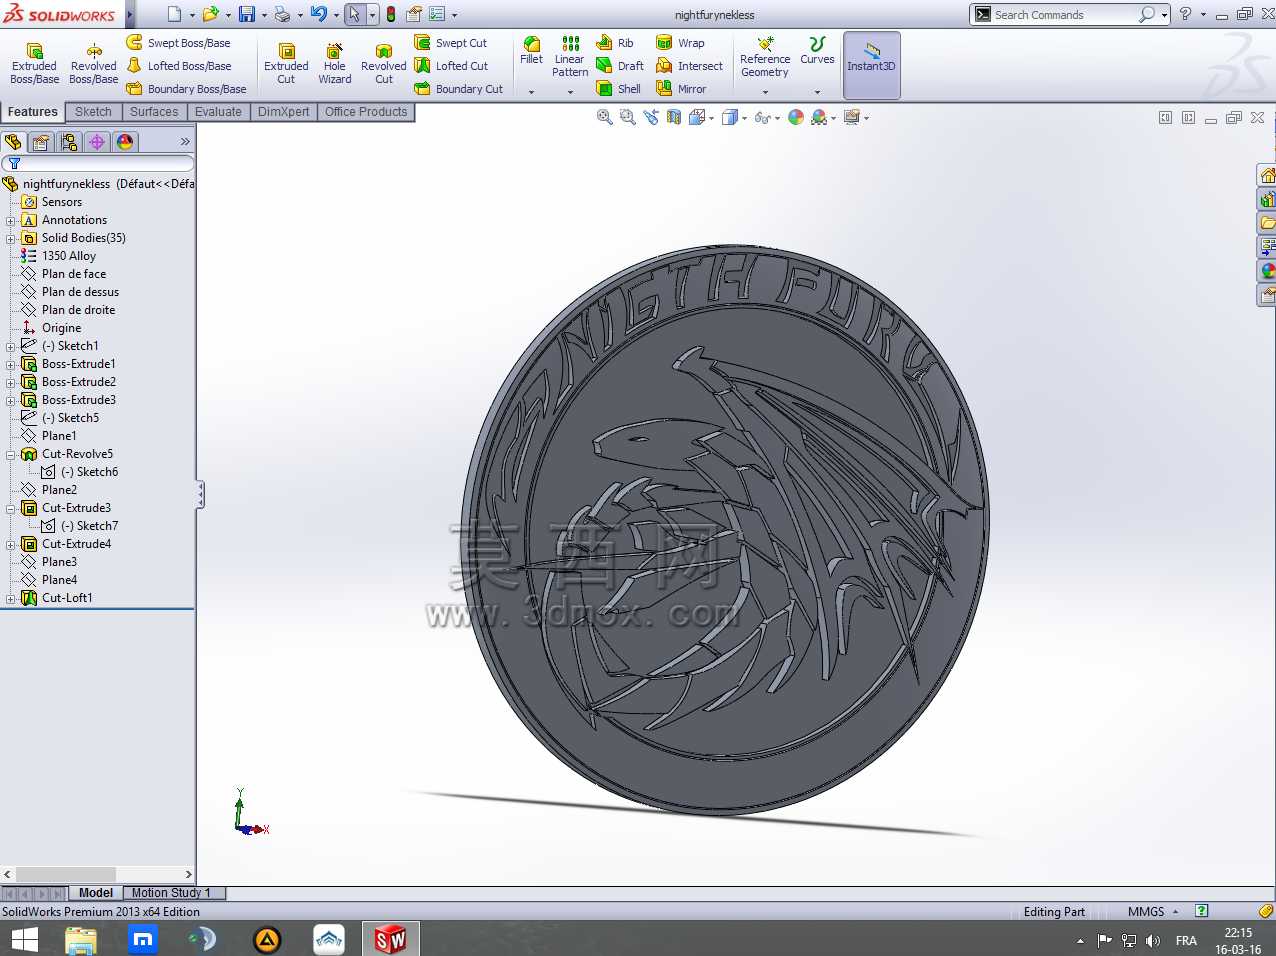This screenshot has height=956, width=1276.
Task: Expand the Annotations node
Action: coord(11,220)
